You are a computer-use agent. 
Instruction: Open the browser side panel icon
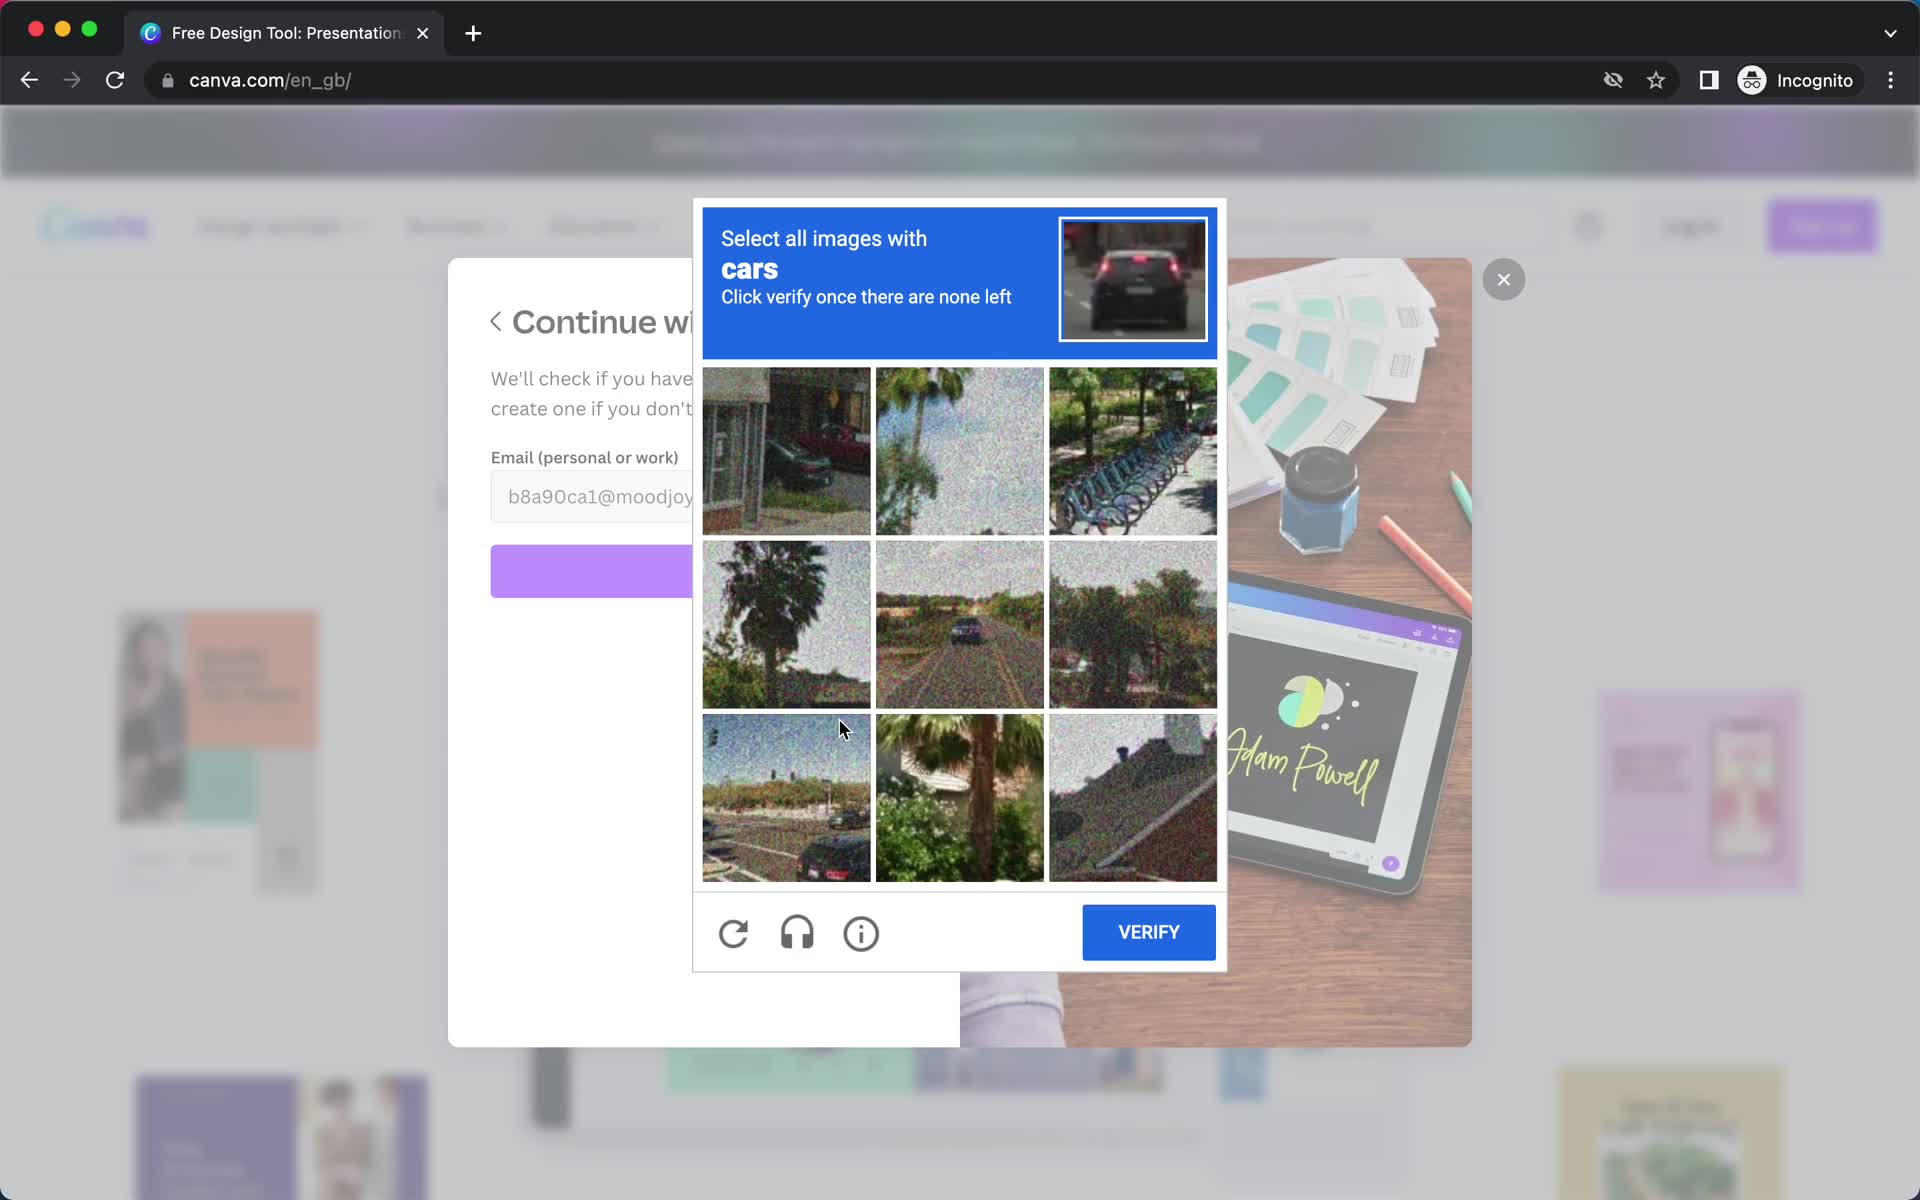(x=1708, y=80)
